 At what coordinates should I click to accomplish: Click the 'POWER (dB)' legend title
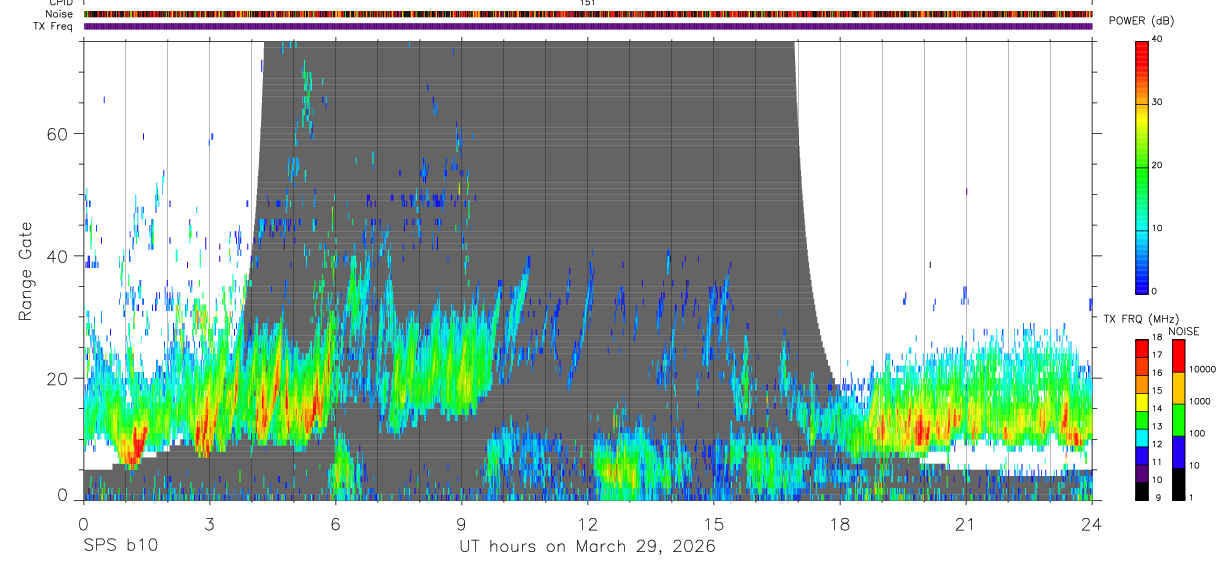pos(1141,21)
